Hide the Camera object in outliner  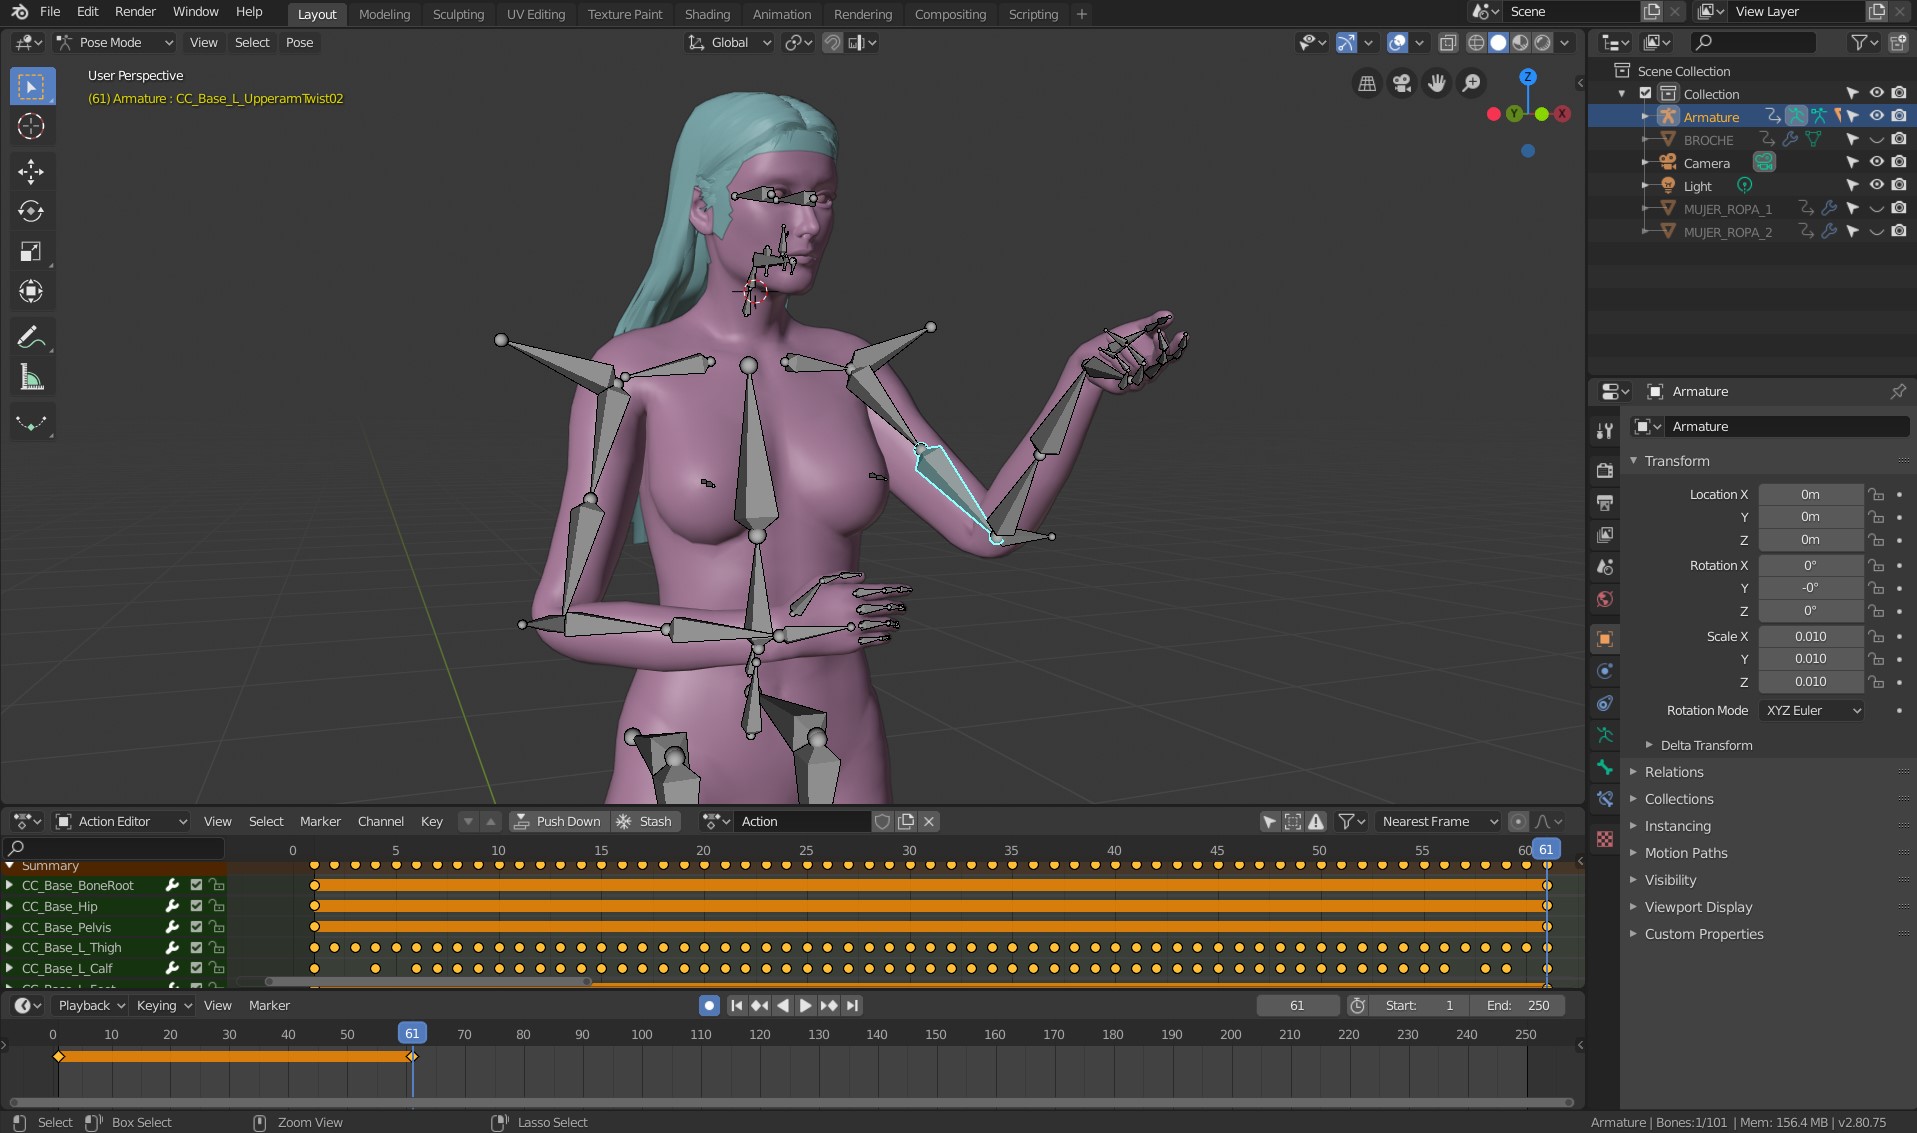(x=1876, y=163)
